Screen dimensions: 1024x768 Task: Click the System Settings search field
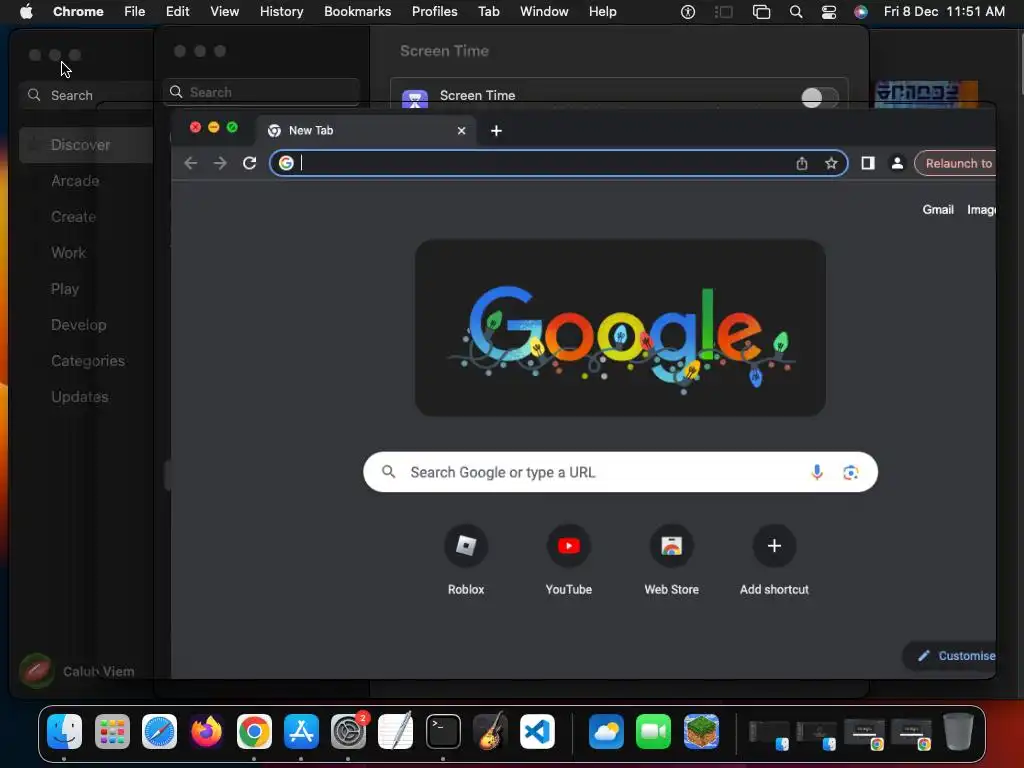click(x=261, y=92)
